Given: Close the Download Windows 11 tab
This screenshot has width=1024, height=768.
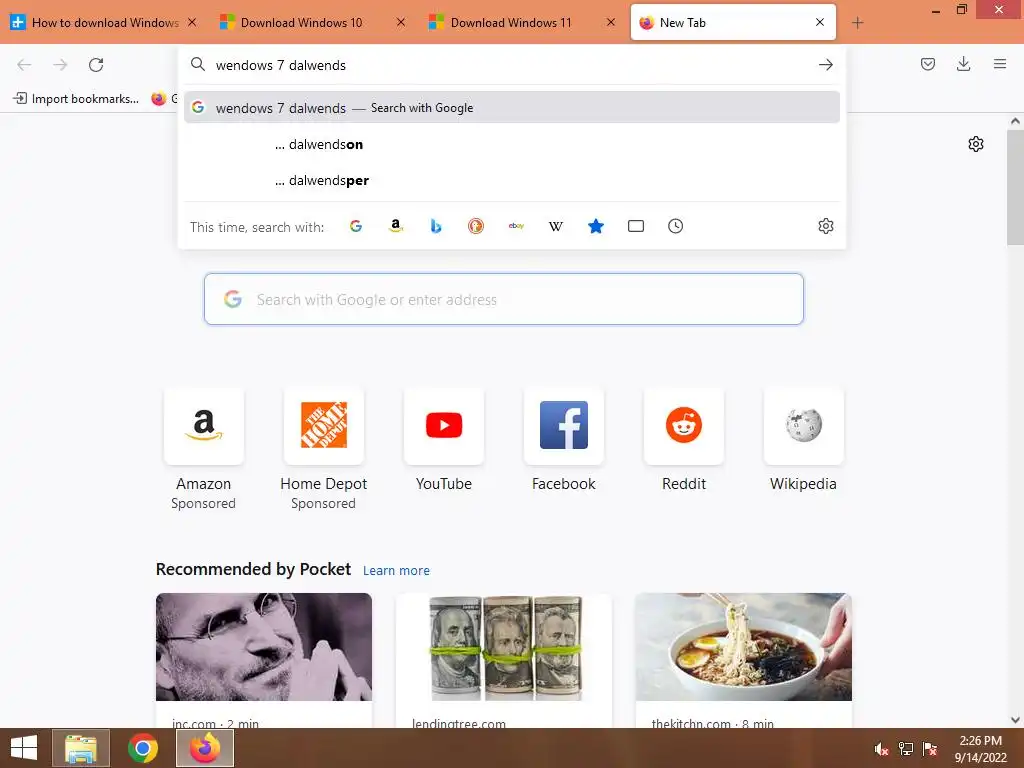Looking at the screenshot, I should (x=611, y=22).
